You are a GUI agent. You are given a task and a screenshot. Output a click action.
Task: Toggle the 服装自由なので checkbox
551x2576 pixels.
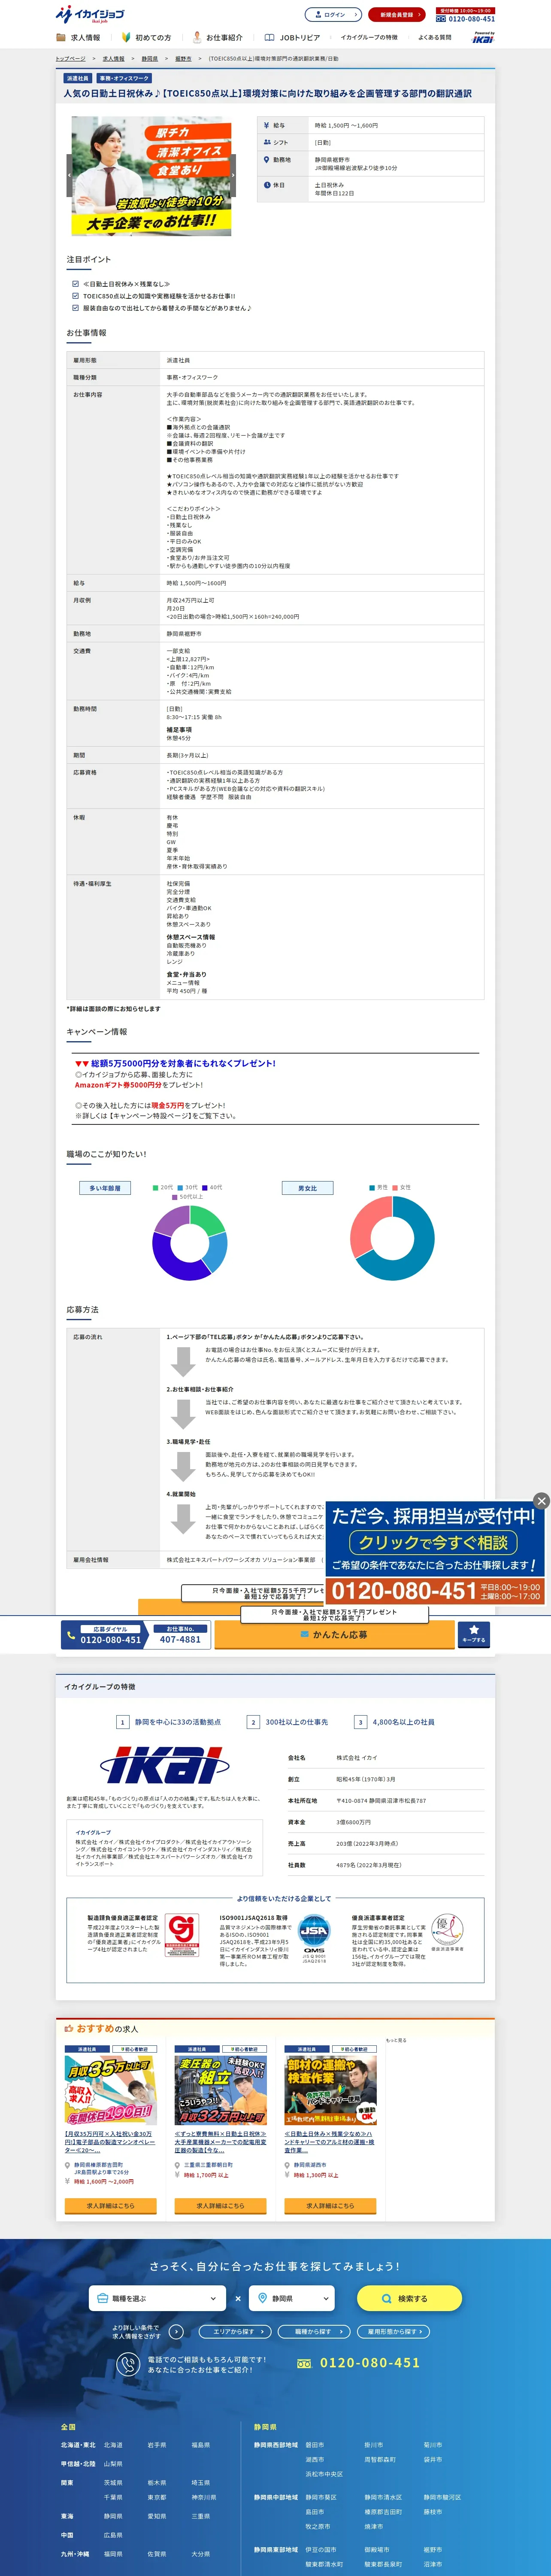[75, 308]
